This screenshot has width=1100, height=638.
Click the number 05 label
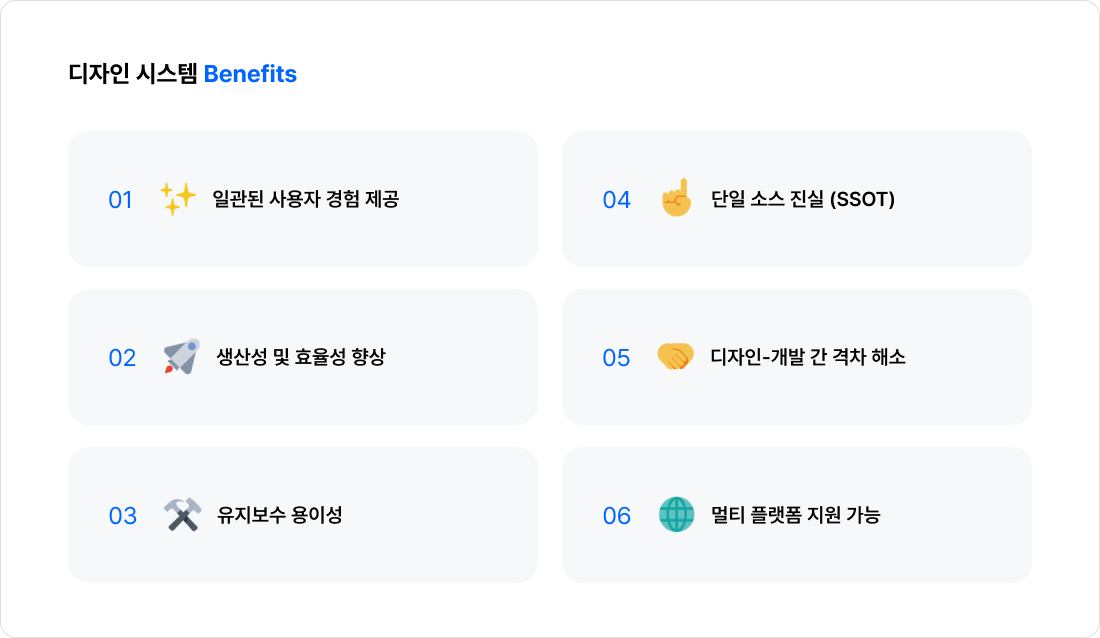[x=616, y=358]
